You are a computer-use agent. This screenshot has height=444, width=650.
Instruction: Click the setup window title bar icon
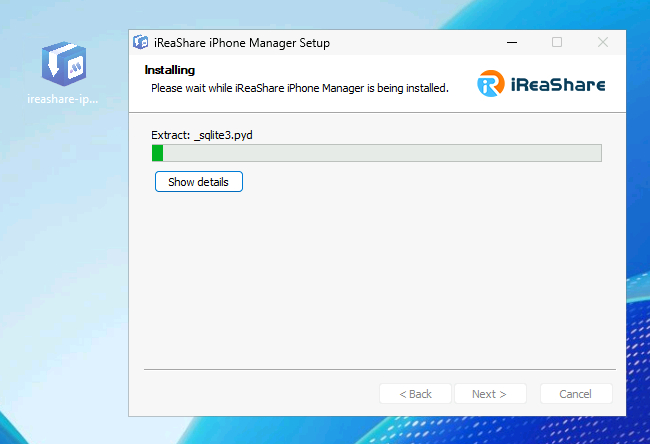141,43
